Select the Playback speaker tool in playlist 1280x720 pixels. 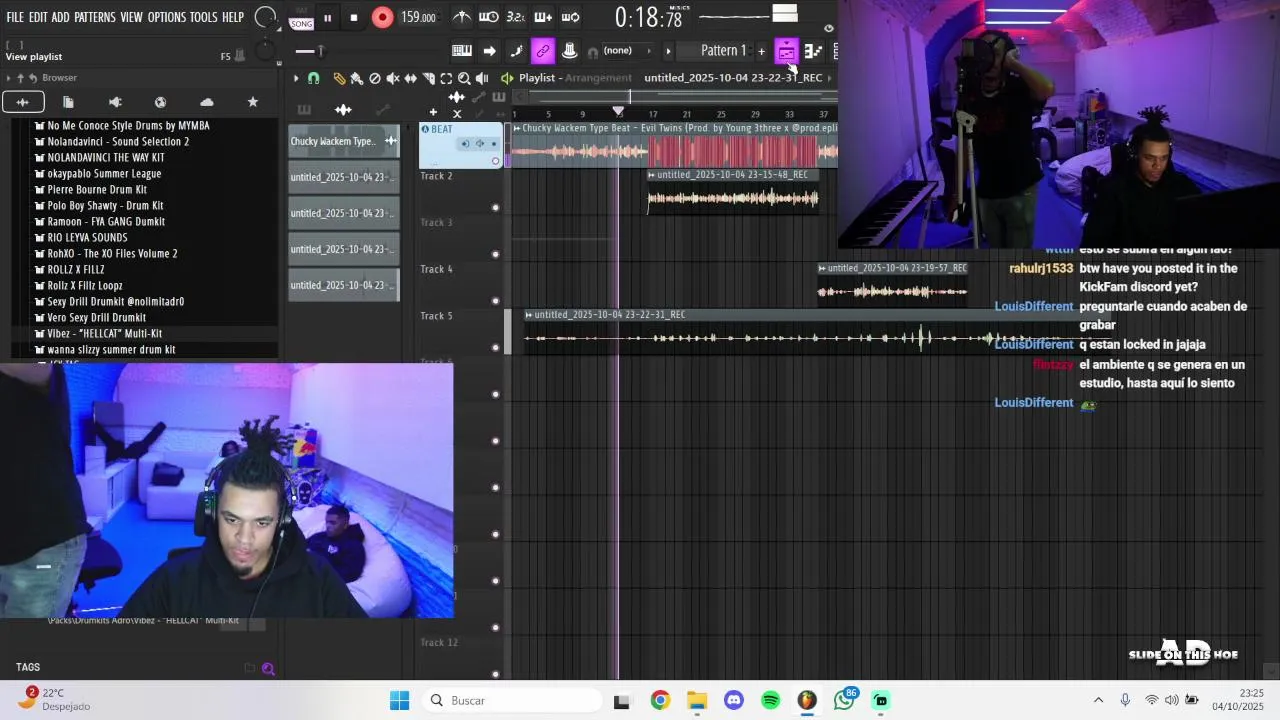pos(482,78)
